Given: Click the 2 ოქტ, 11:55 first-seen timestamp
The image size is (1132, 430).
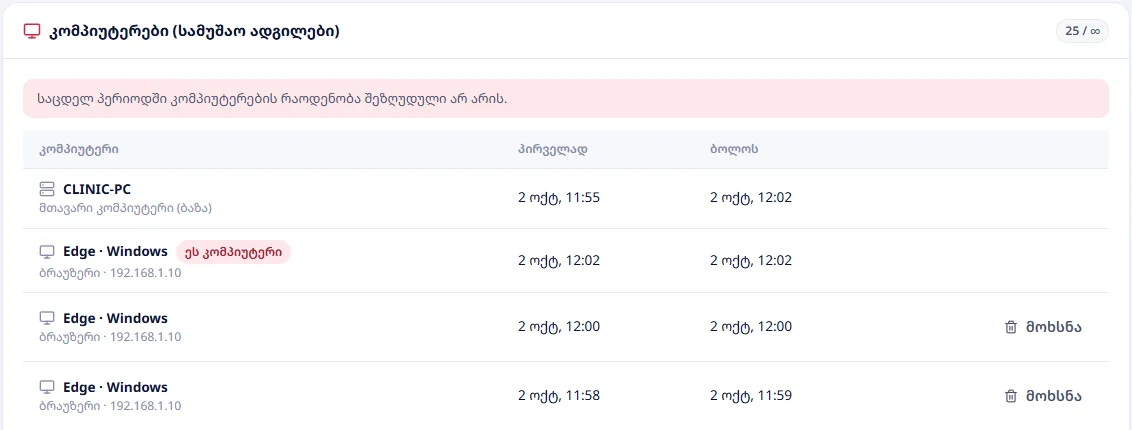Looking at the screenshot, I should click(x=559, y=197).
